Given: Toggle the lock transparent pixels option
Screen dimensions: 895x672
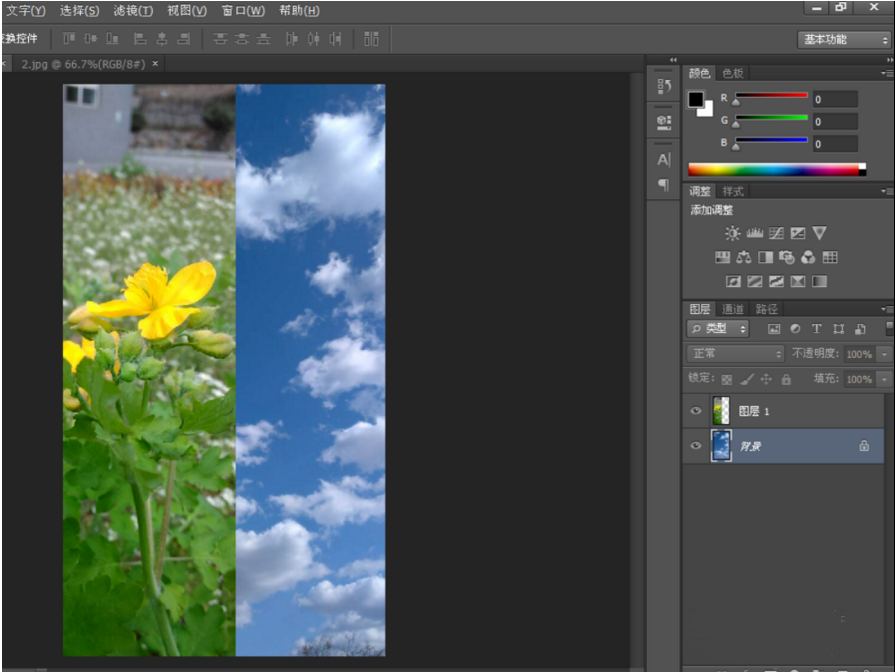Looking at the screenshot, I should (727, 379).
